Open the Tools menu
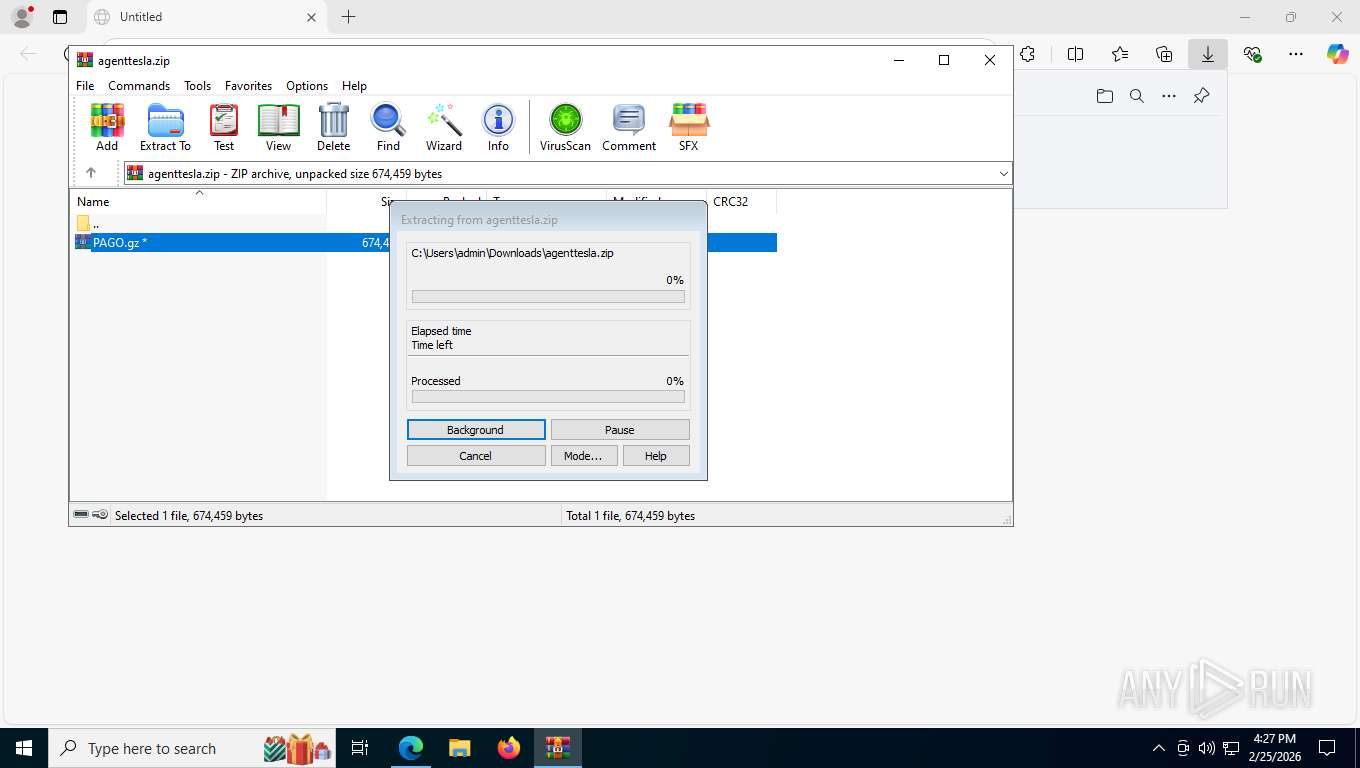1360x768 pixels. pyautogui.click(x=197, y=86)
